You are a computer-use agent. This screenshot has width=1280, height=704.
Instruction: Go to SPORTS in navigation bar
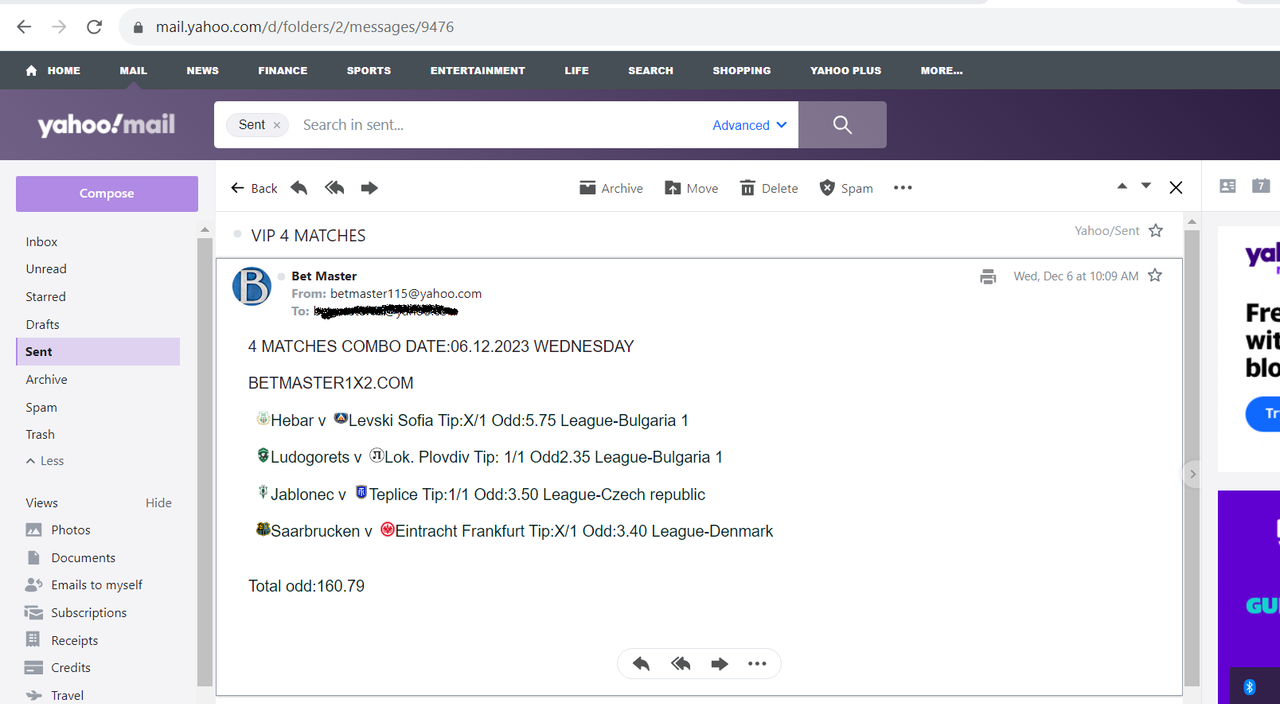click(369, 71)
